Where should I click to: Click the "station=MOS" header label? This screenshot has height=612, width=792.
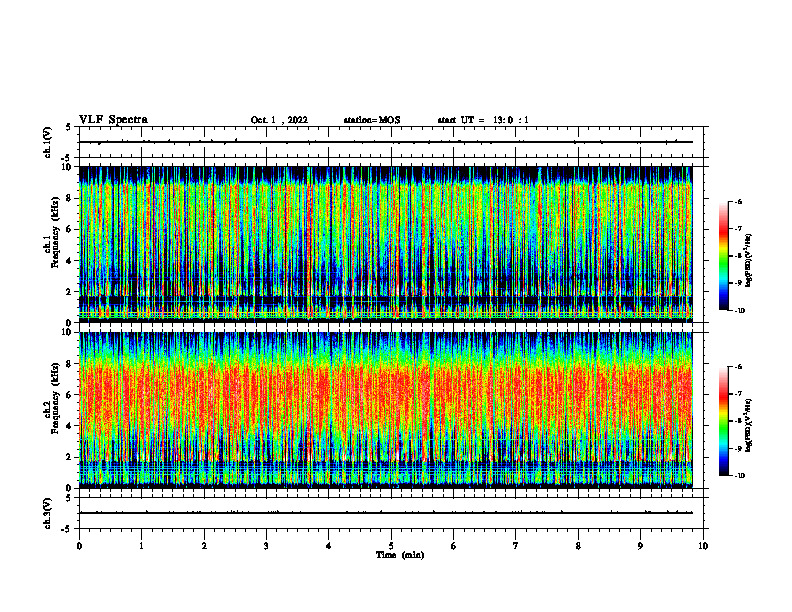(x=372, y=120)
